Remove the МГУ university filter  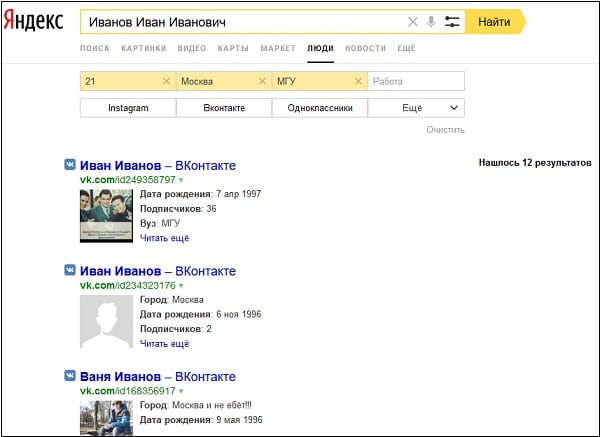coord(358,81)
